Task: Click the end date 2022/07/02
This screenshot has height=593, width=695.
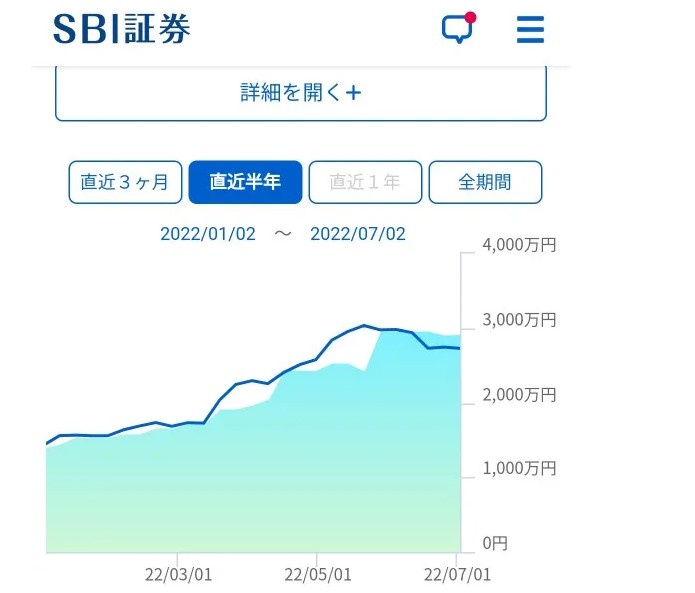Action: point(358,234)
